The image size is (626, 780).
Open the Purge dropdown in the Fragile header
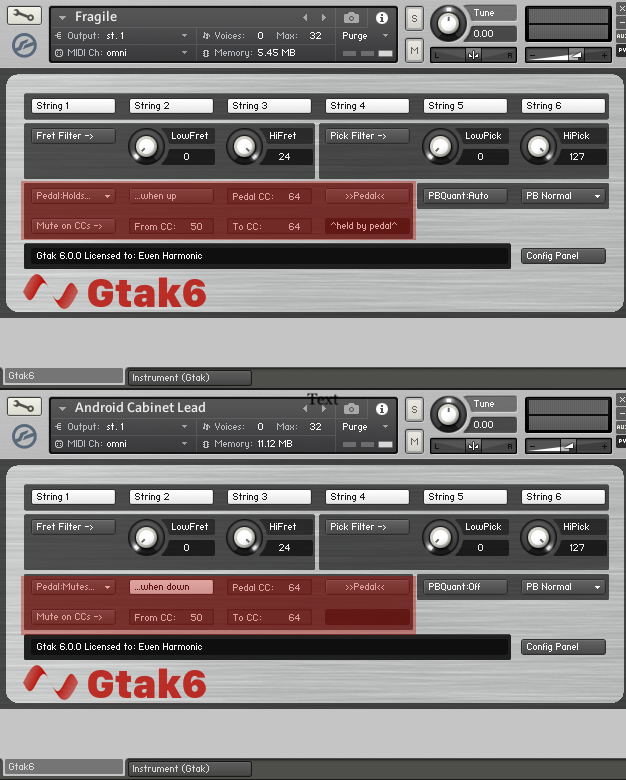coord(364,35)
